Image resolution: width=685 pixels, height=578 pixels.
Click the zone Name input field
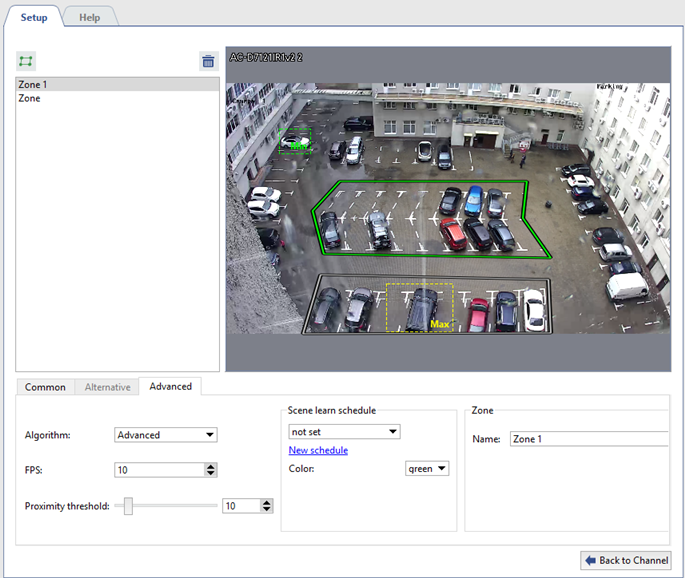tap(588, 439)
